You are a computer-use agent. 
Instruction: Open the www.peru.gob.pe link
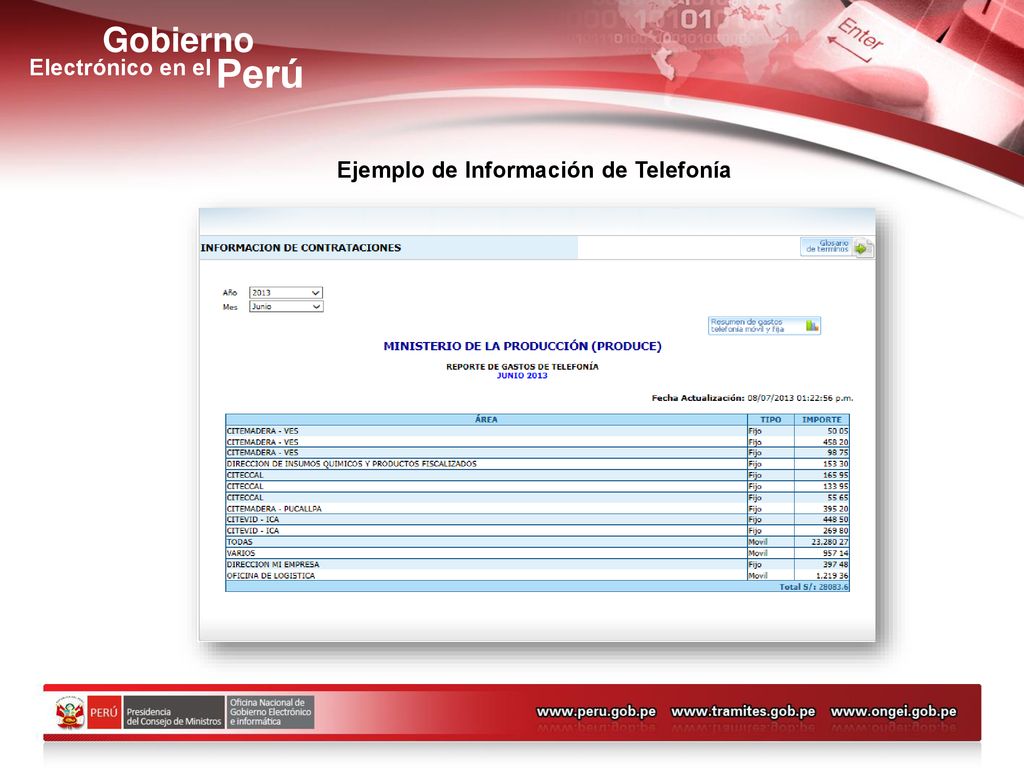[596, 711]
